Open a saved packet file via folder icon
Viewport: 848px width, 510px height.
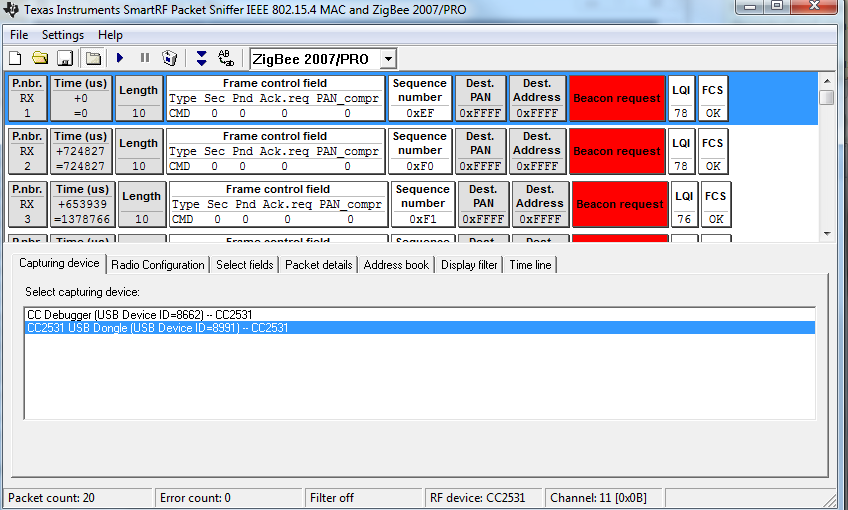(x=40, y=58)
